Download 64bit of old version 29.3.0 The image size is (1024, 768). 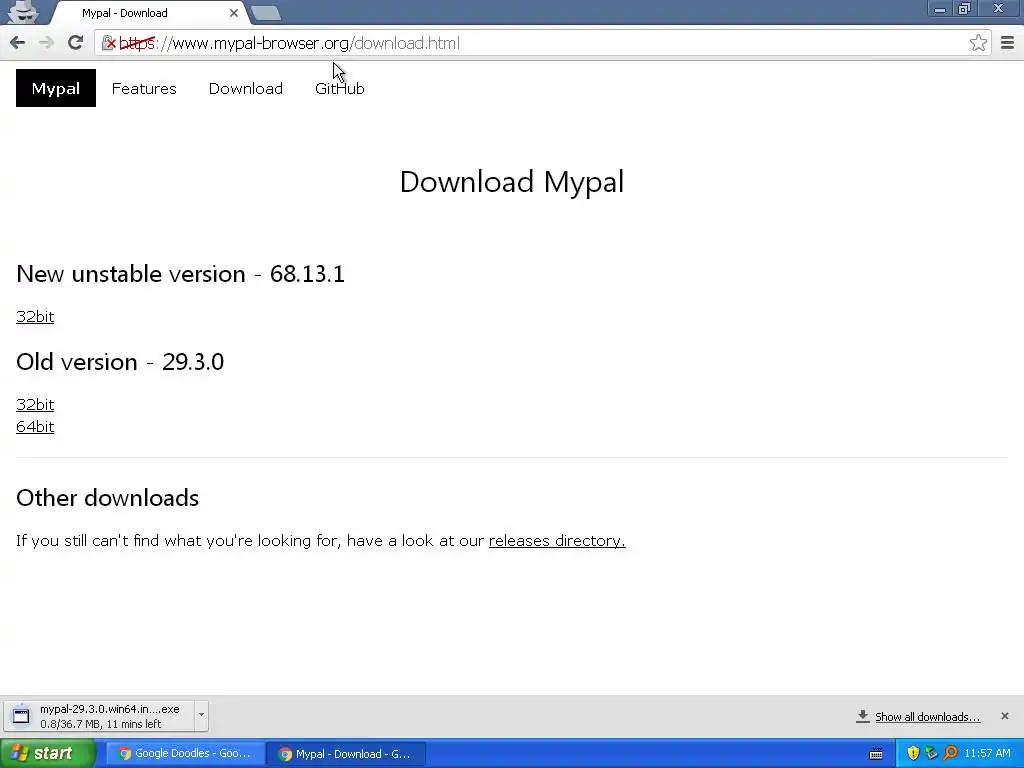coord(35,426)
